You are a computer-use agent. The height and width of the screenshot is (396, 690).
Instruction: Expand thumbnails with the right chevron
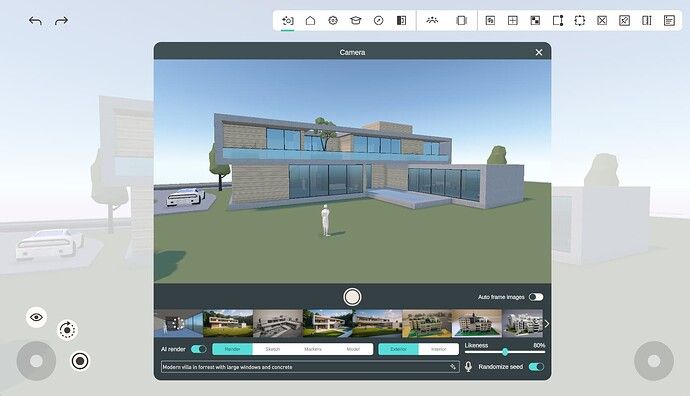point(547,324)
